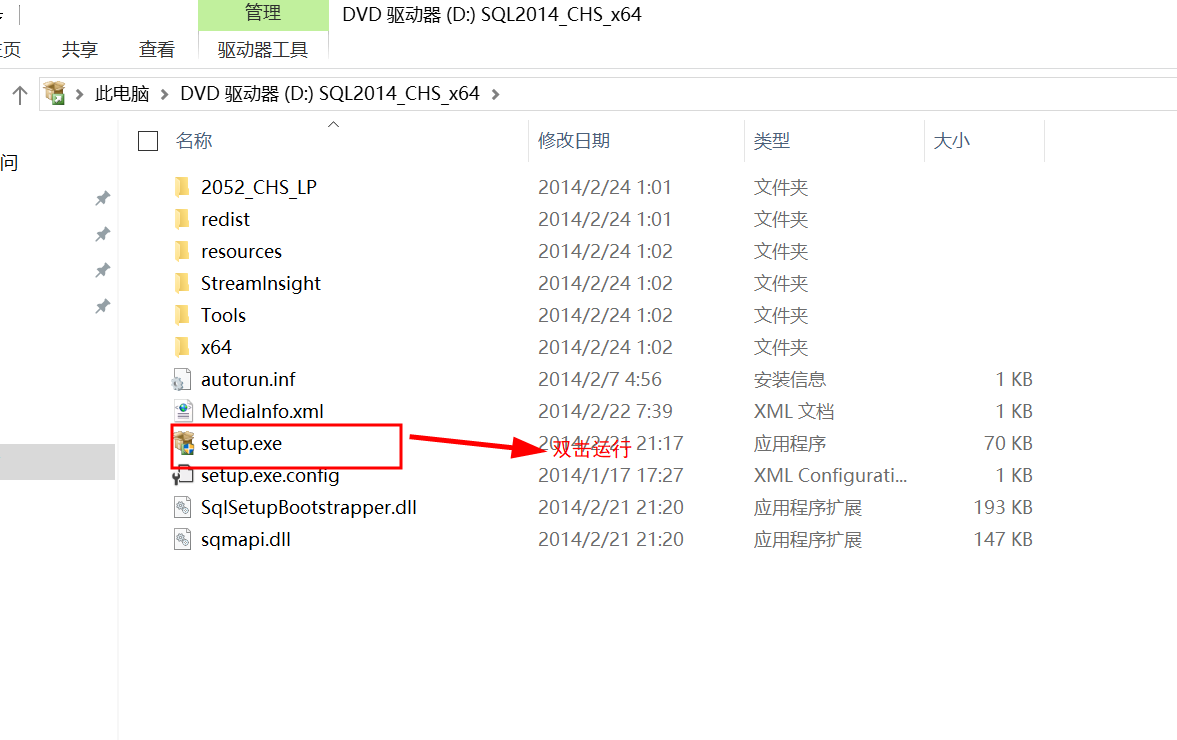This screenshot has width=1177, height=740.
Task: Click the pin icon beside the Tools row
Action: [103, 306]
